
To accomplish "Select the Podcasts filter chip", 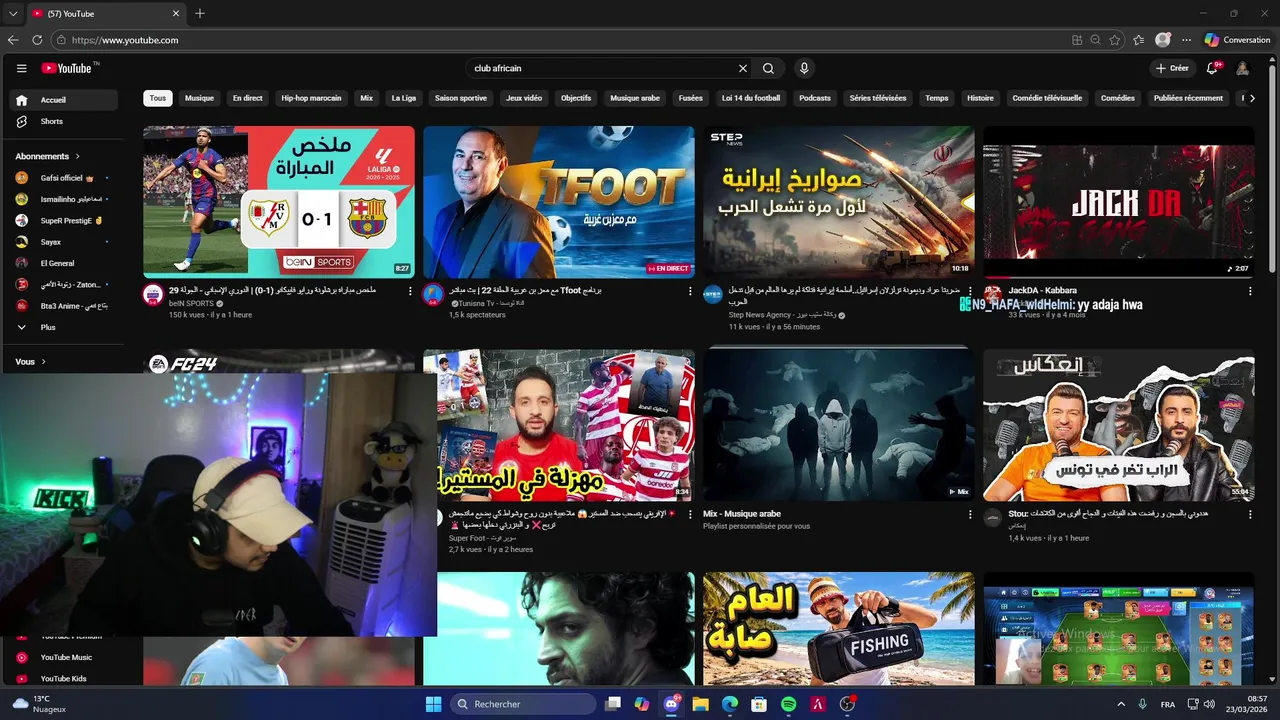I will coord(815,98).
